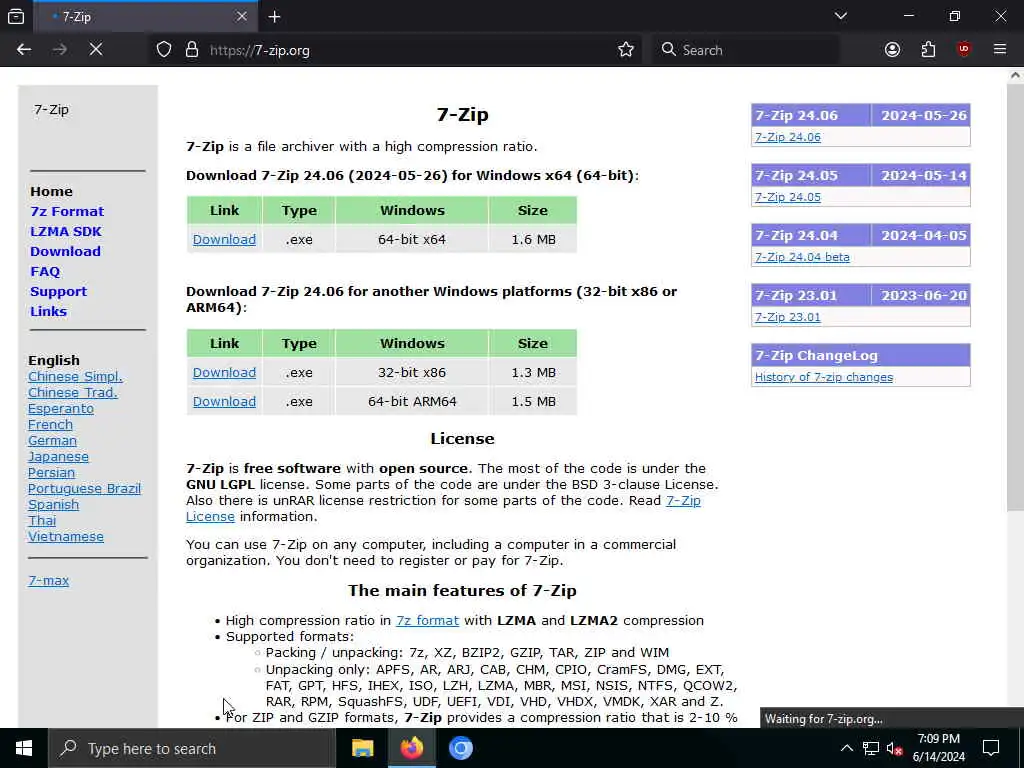Open the Firefox hamburger menu

999,50
